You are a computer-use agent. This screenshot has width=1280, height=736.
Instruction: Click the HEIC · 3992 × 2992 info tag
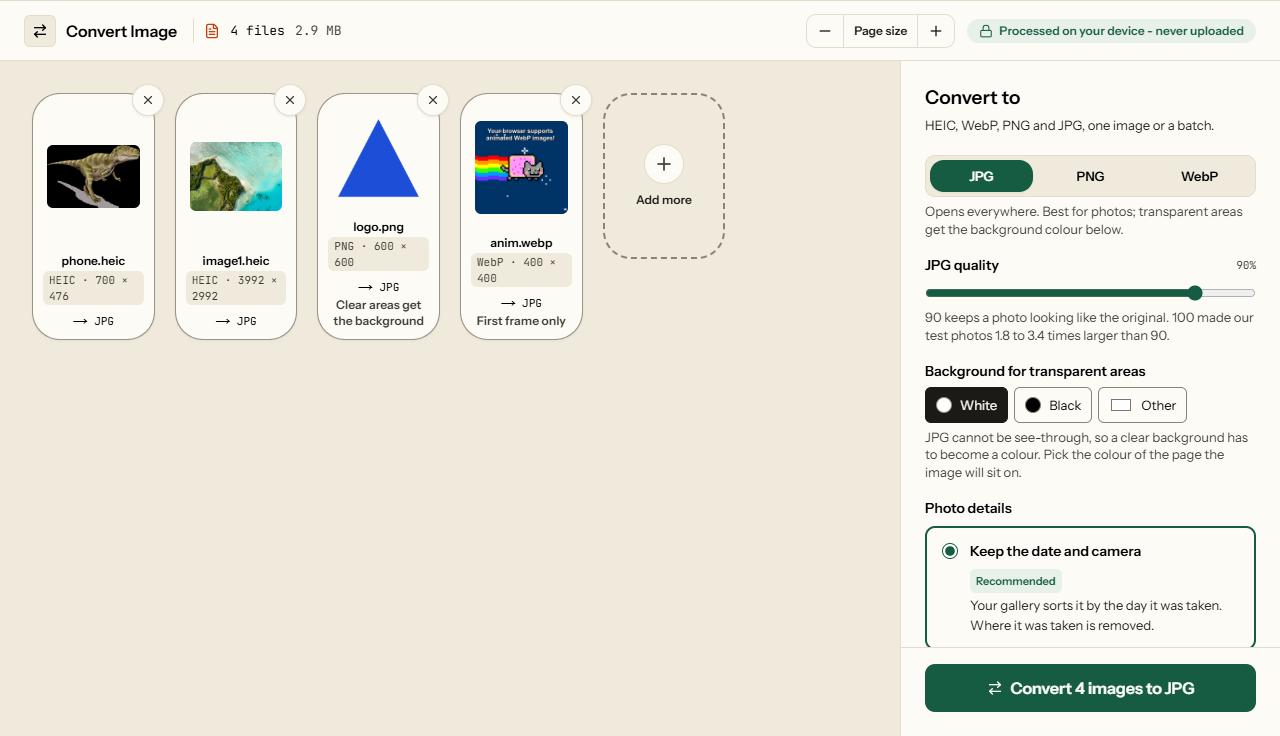point(236,288)
